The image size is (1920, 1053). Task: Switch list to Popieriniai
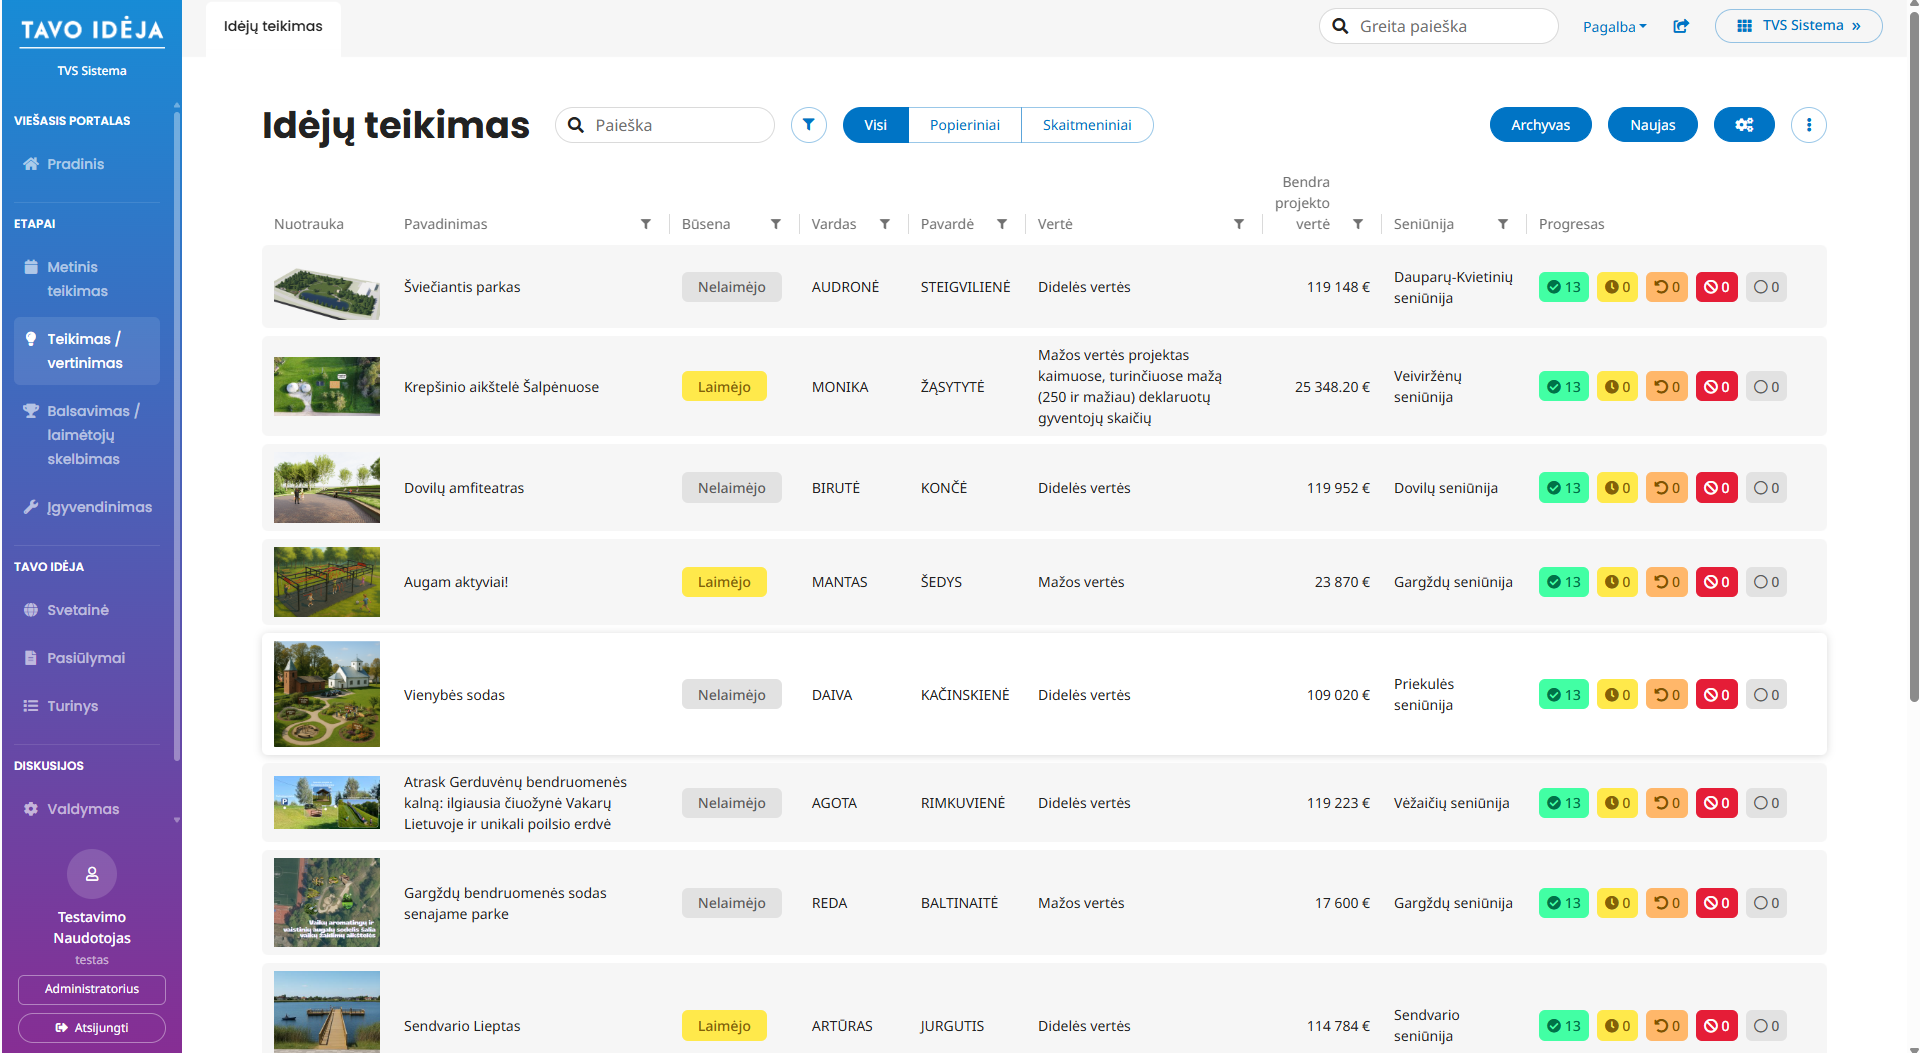pos(965,125)
